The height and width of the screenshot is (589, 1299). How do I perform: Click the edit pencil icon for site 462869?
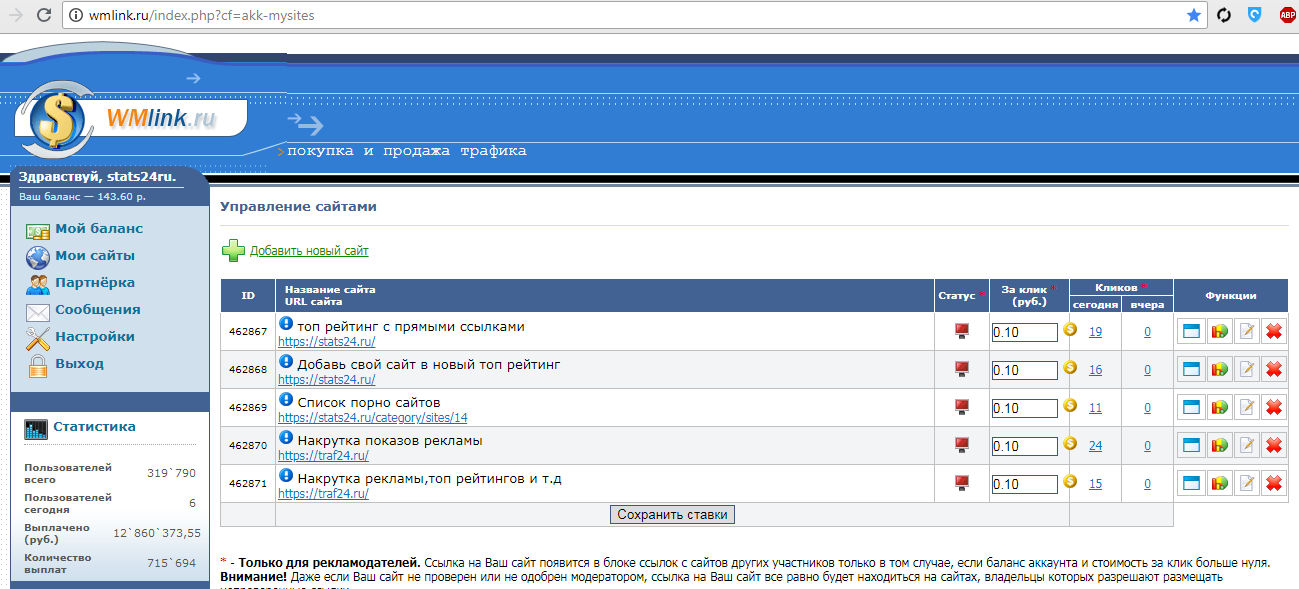(1246, 408)
